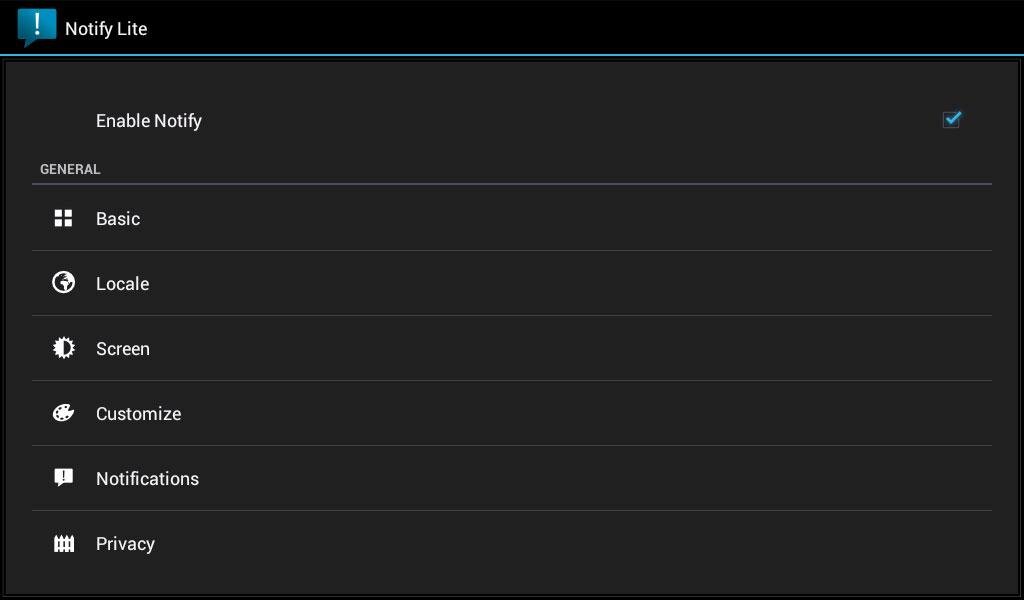Click the Notify Lite app icon
Image resolution: width=1024 pixels, height=600 pixels.
click(37, 27)
